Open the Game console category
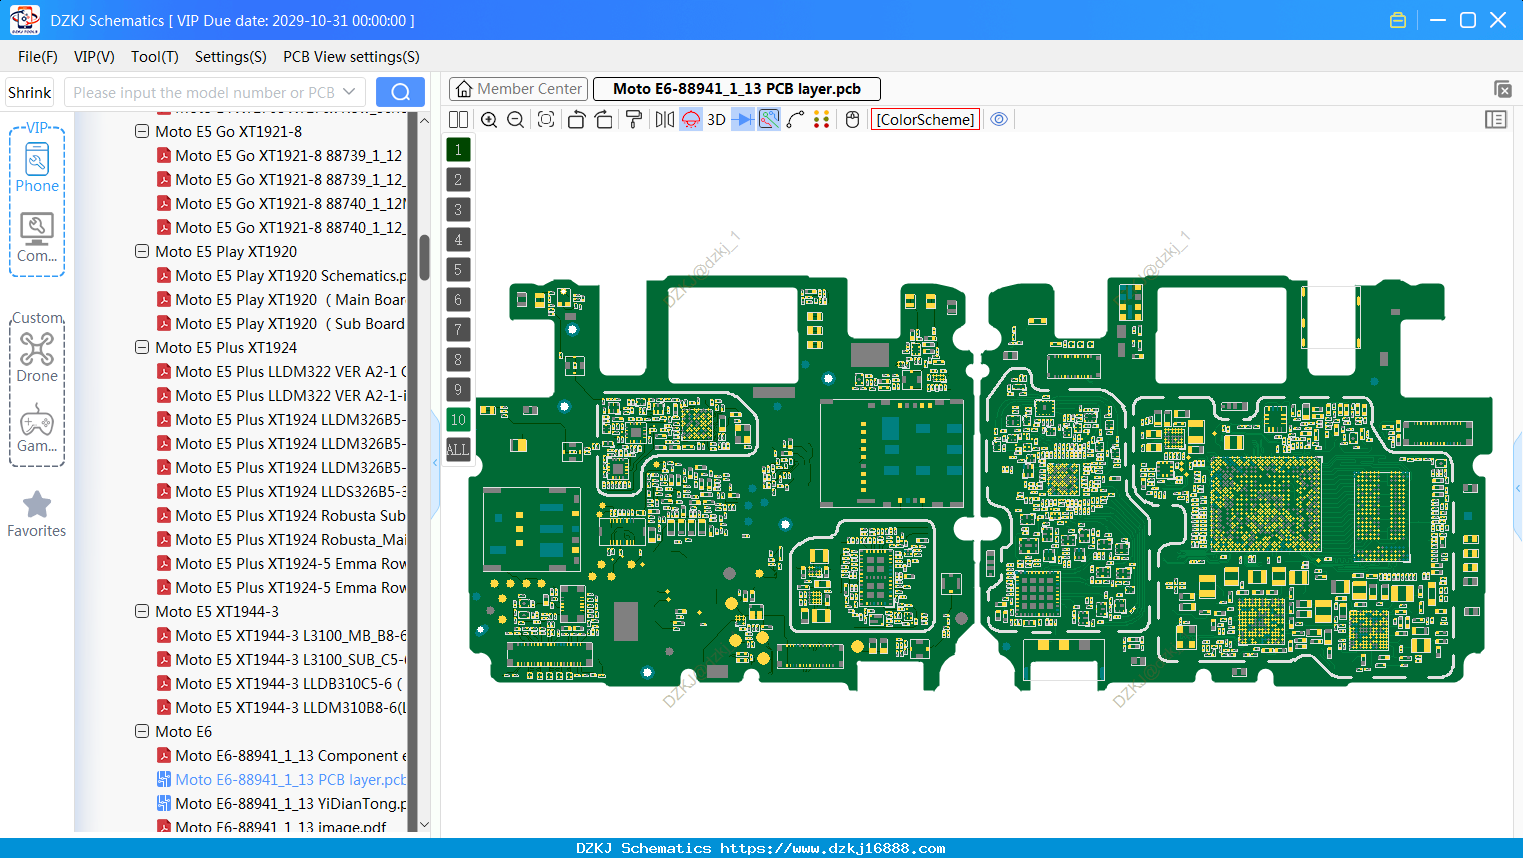Viewport: 1523px width, 858px height. coord(37,428)
